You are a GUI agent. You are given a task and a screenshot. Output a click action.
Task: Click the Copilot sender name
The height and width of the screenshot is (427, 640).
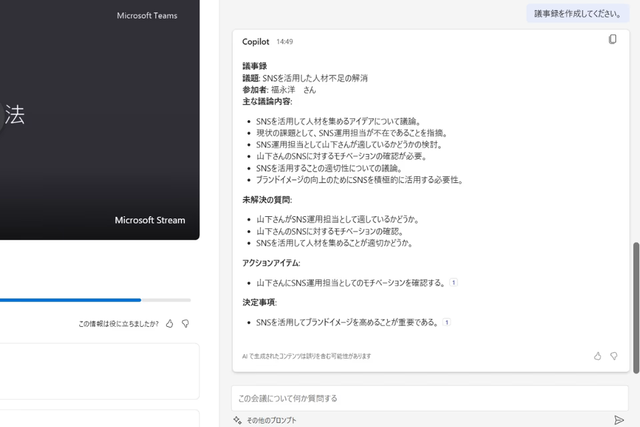pos(256,41)
